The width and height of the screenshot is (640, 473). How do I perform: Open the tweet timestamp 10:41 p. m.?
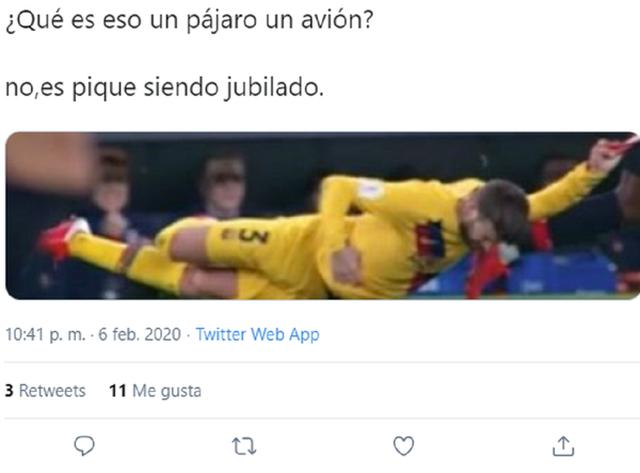point(45,334)
